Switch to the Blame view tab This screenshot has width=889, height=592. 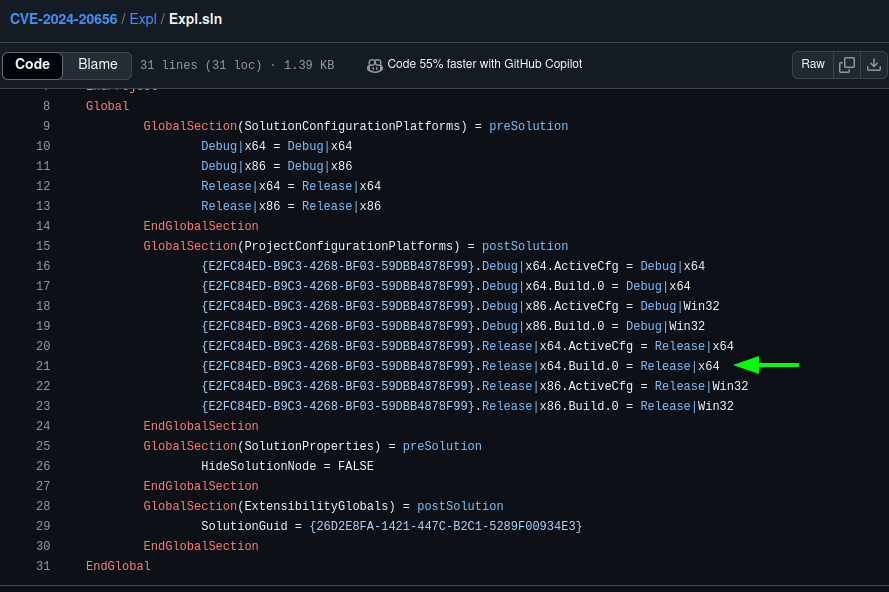pyautogui.click(x=98, y=65)
